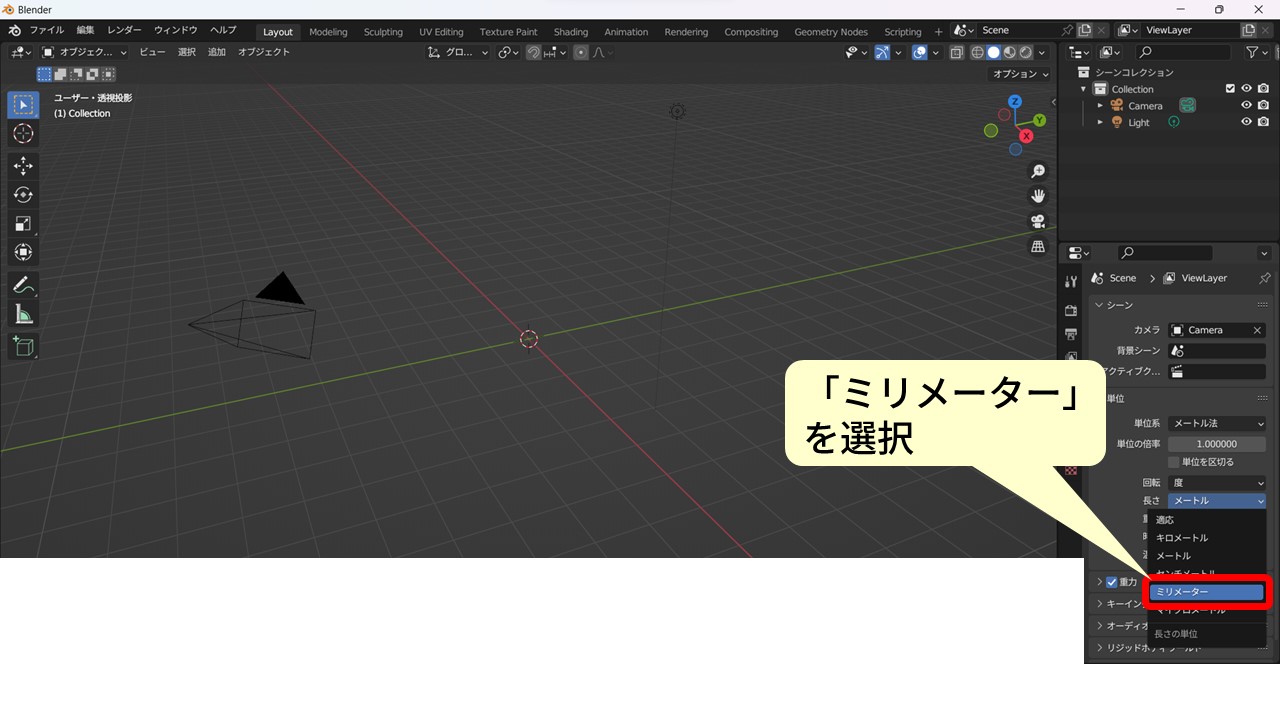The height and width of the screenshot is (720, 1280).
Task: Expand the Light item in outliner
Action: click(x=1100, y=122)
